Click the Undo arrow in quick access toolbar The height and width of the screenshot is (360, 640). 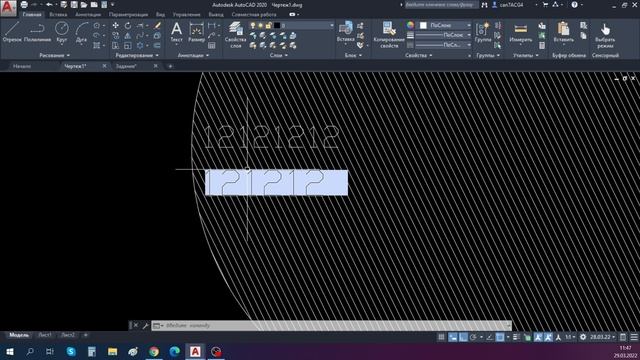click(x=49, y=5)
